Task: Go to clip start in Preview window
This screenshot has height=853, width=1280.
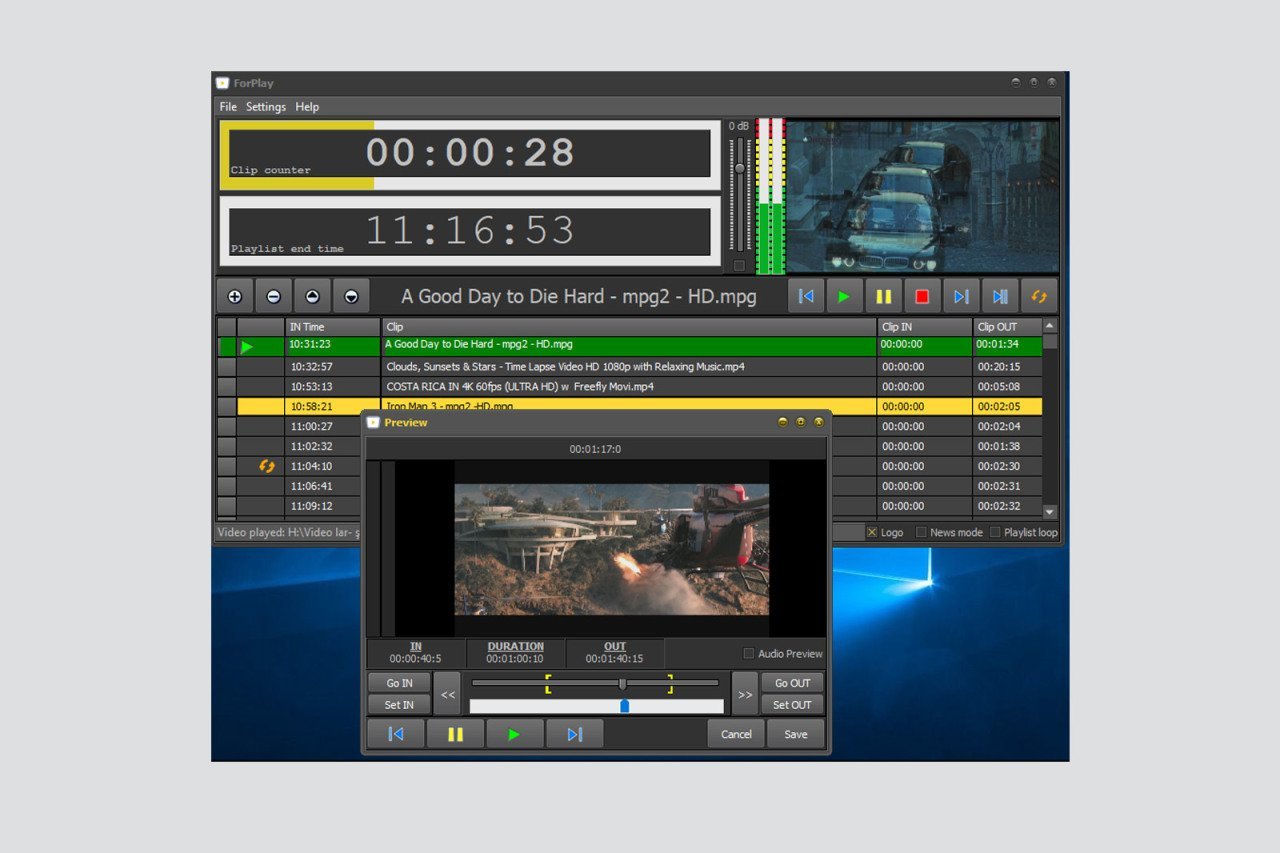Action: coord(396,734)
